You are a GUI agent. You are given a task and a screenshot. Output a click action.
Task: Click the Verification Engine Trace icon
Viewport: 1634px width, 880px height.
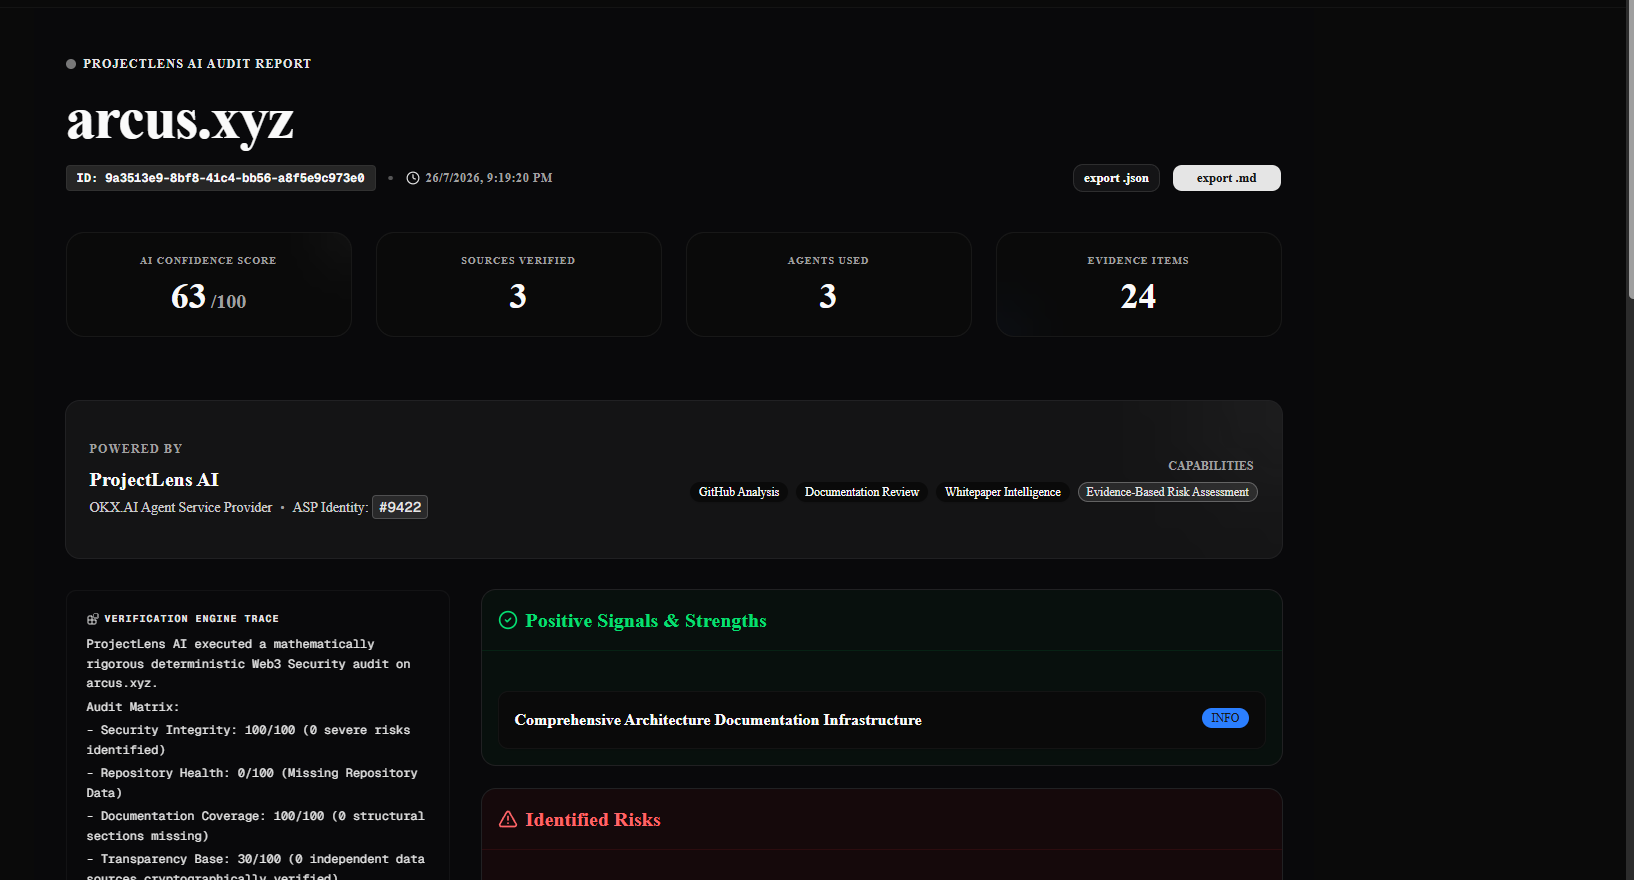(x=93, y=619)
